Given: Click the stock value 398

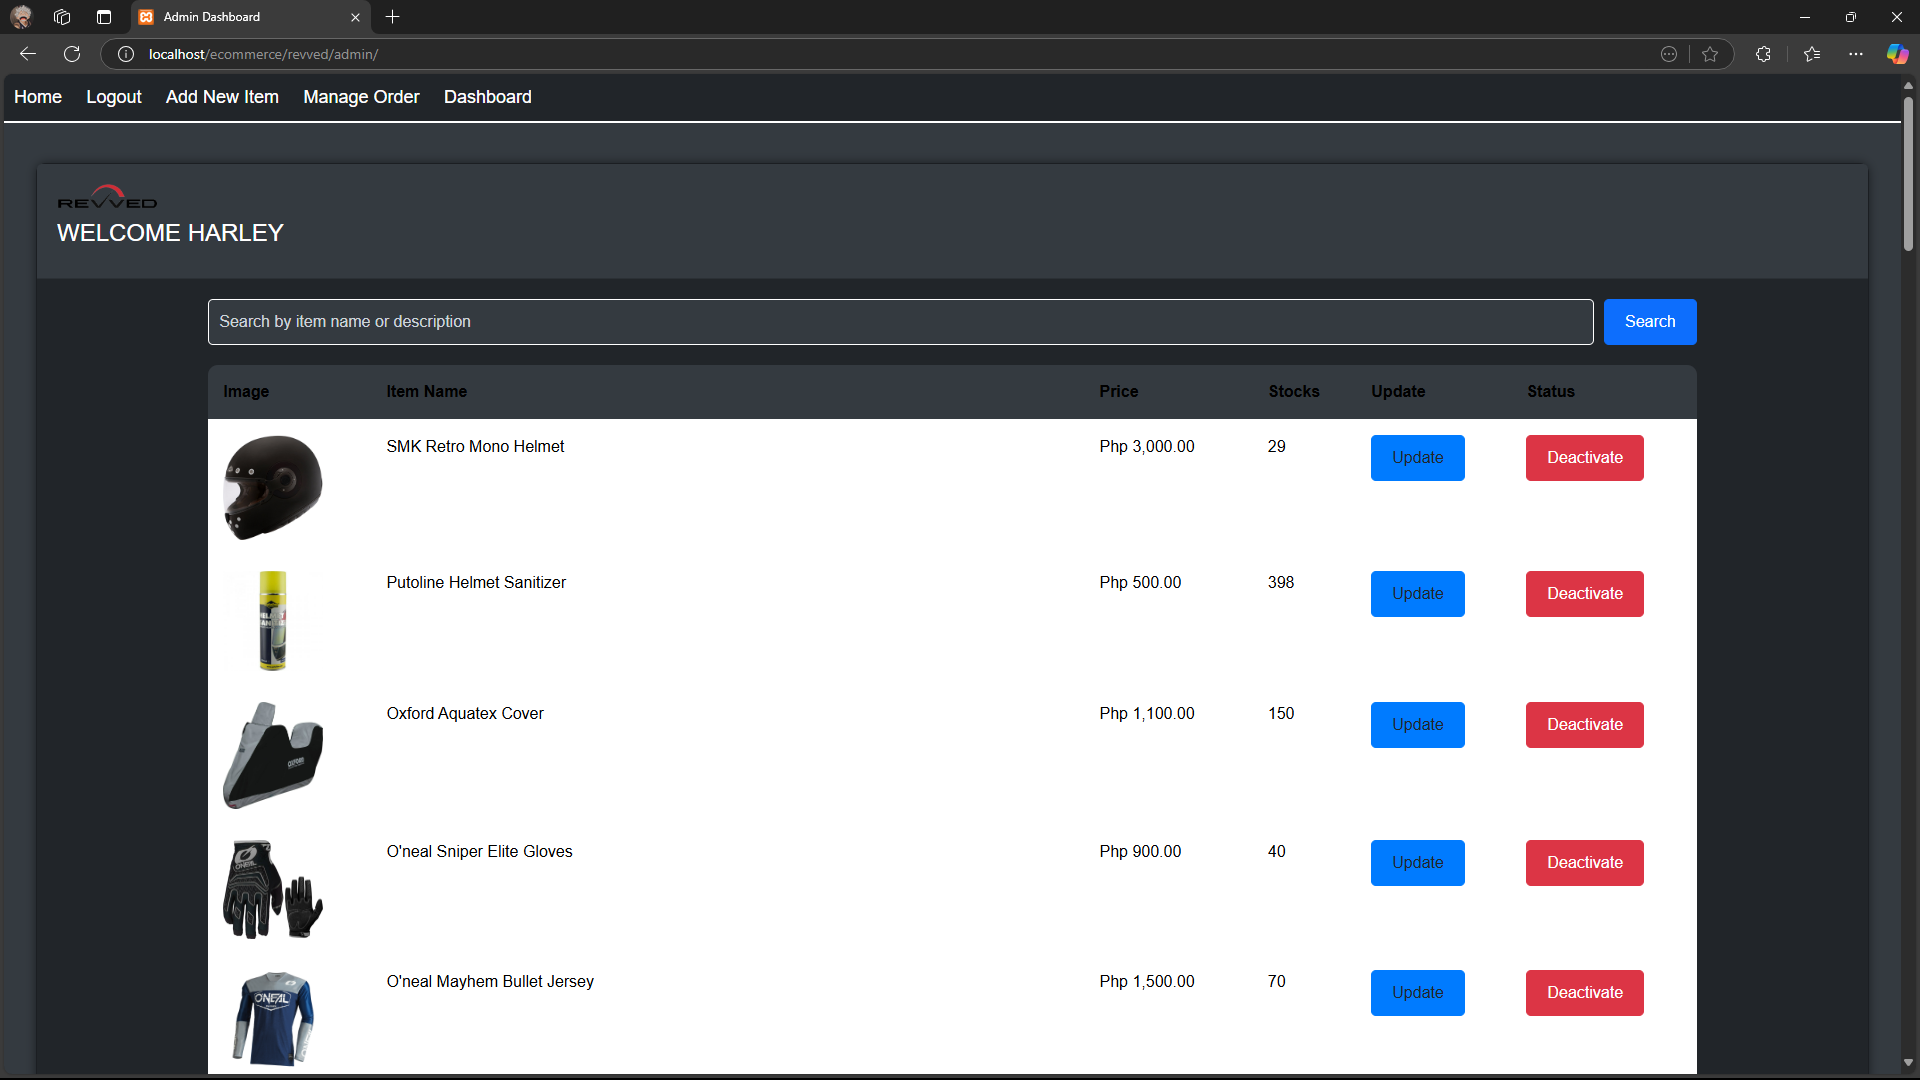Looking at the screenshot, I should 1281,583.
